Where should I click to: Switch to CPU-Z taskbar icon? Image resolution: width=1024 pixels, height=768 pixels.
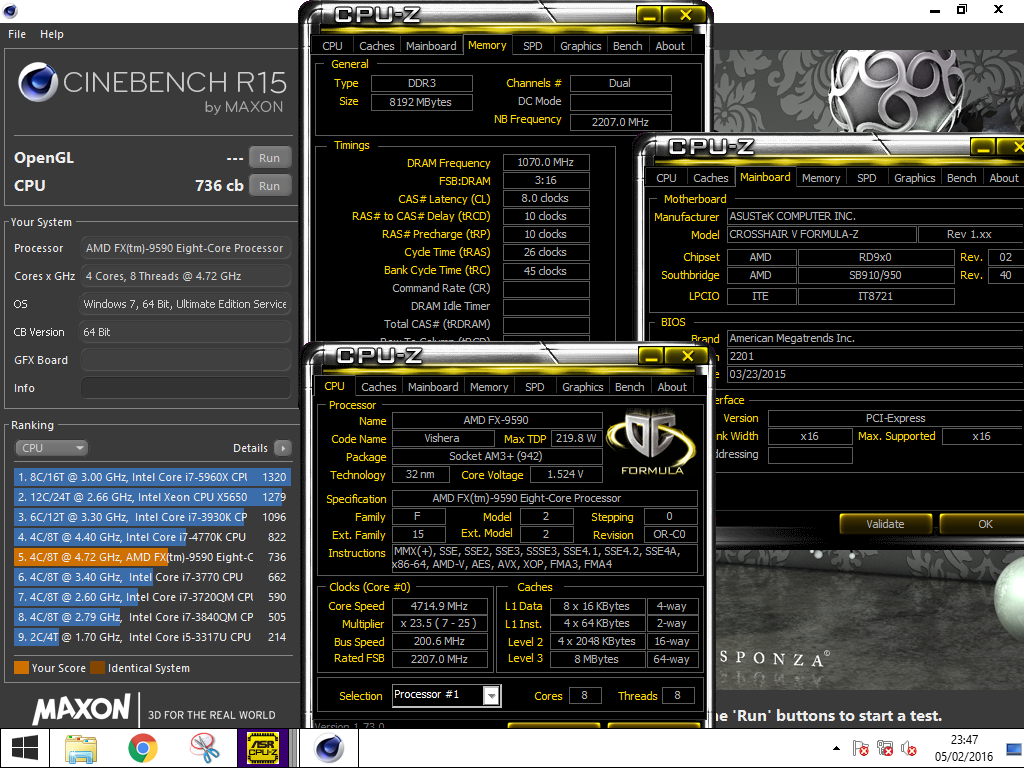tap(263, 748)
